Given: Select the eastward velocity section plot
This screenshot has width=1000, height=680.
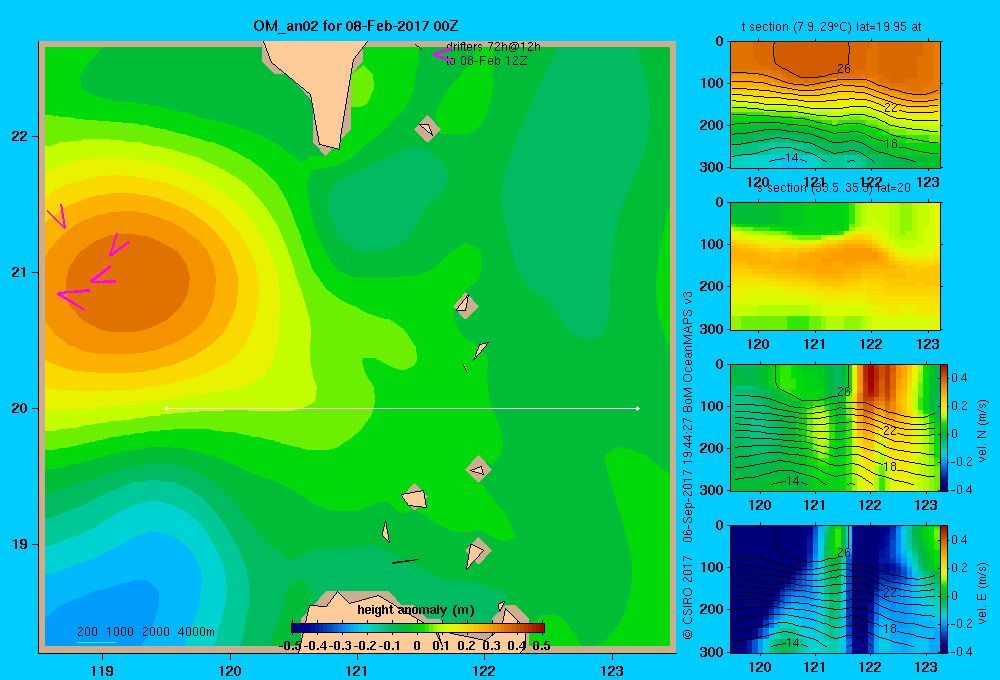Looking at the screenshot, I should click(835, 589).
